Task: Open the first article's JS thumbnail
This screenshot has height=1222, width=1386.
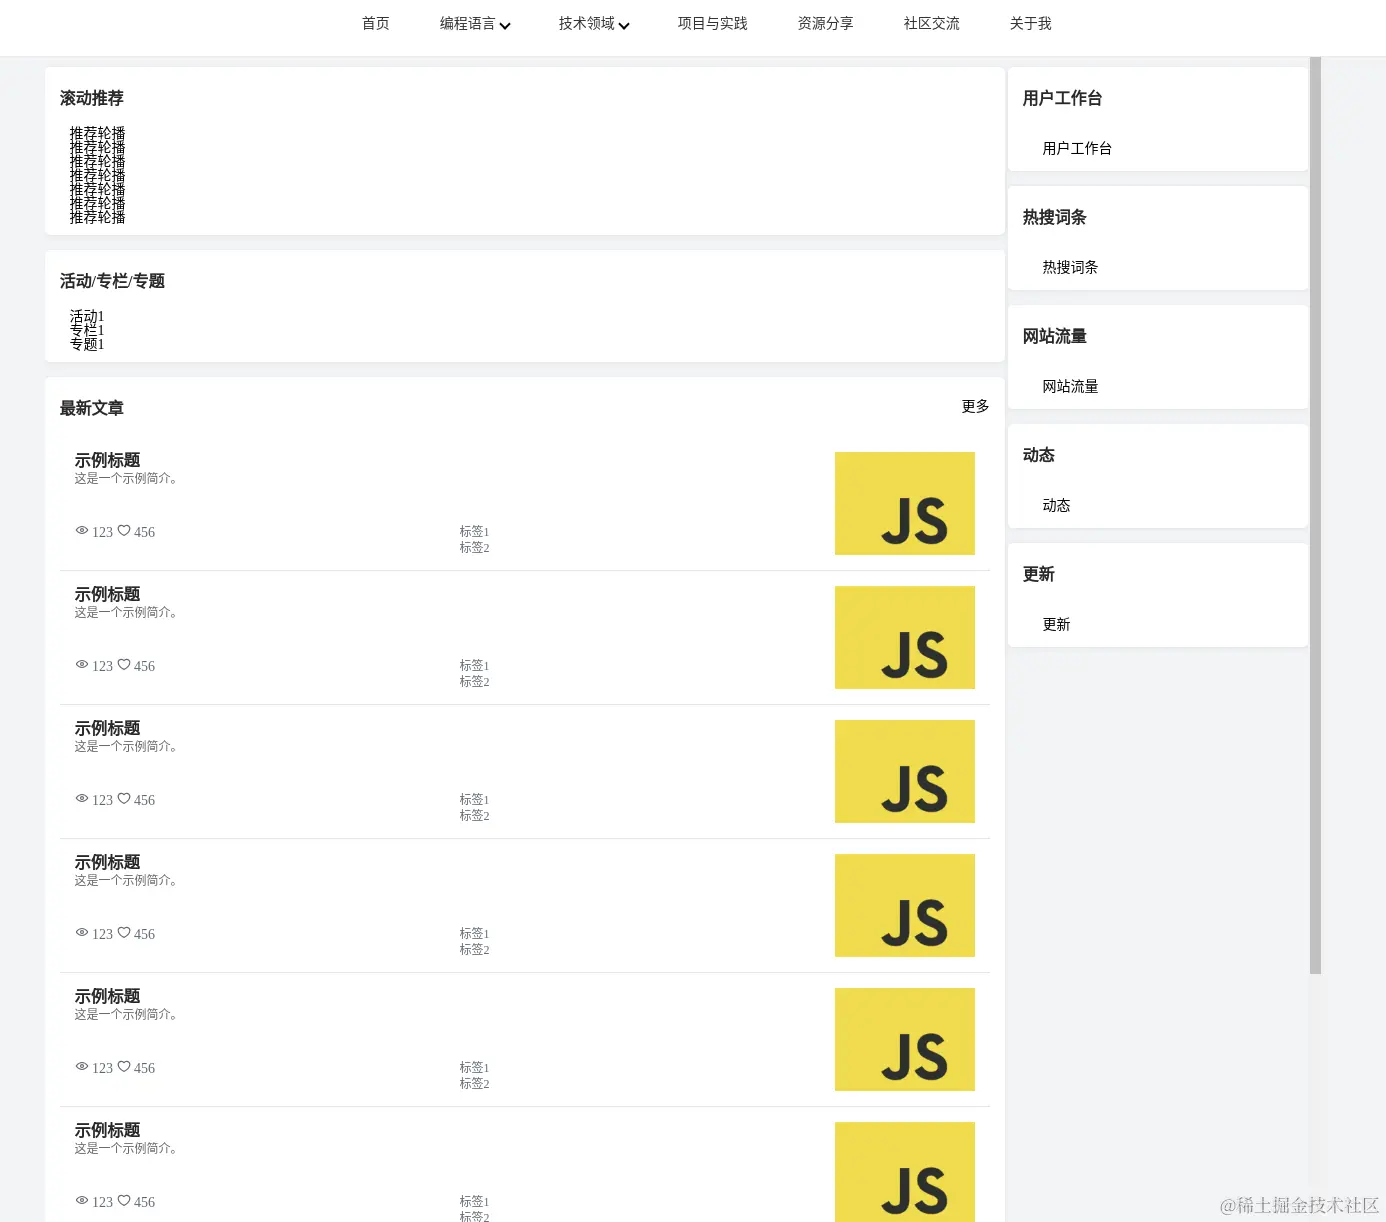Action: tap(905, 503)
